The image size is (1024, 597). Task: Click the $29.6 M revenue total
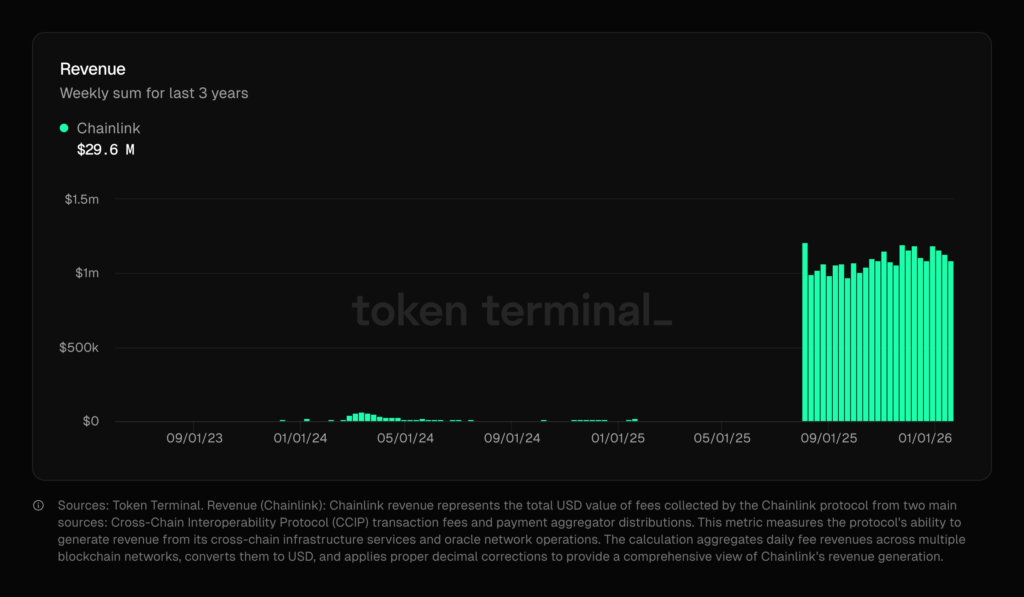click(106, 150)
